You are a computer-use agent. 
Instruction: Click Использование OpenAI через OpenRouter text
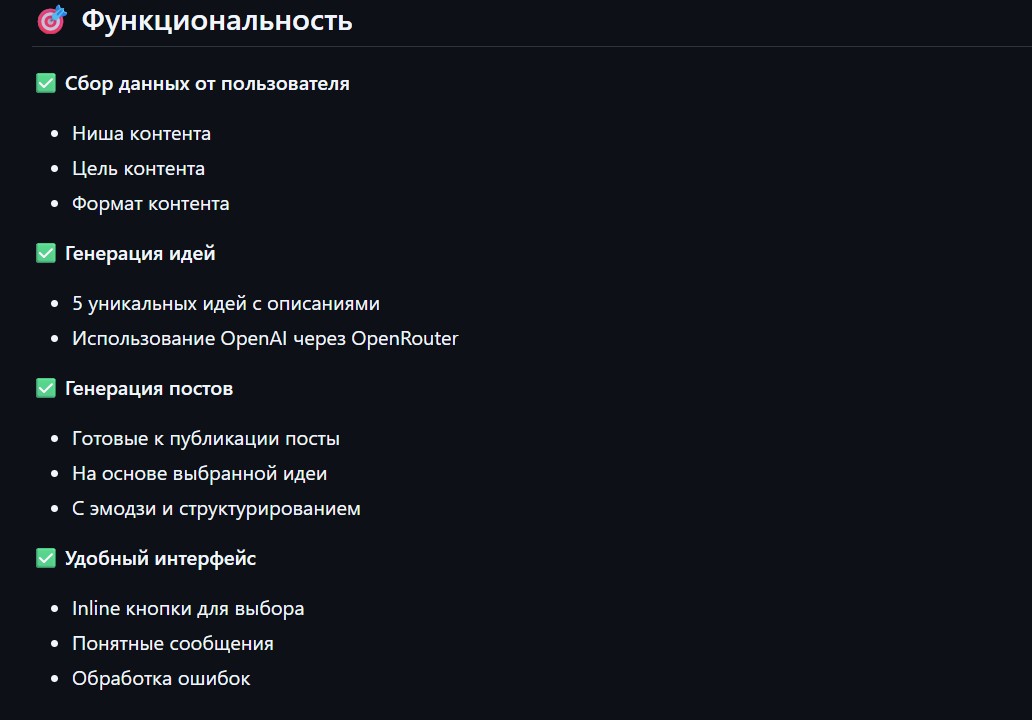click(265, 338)
